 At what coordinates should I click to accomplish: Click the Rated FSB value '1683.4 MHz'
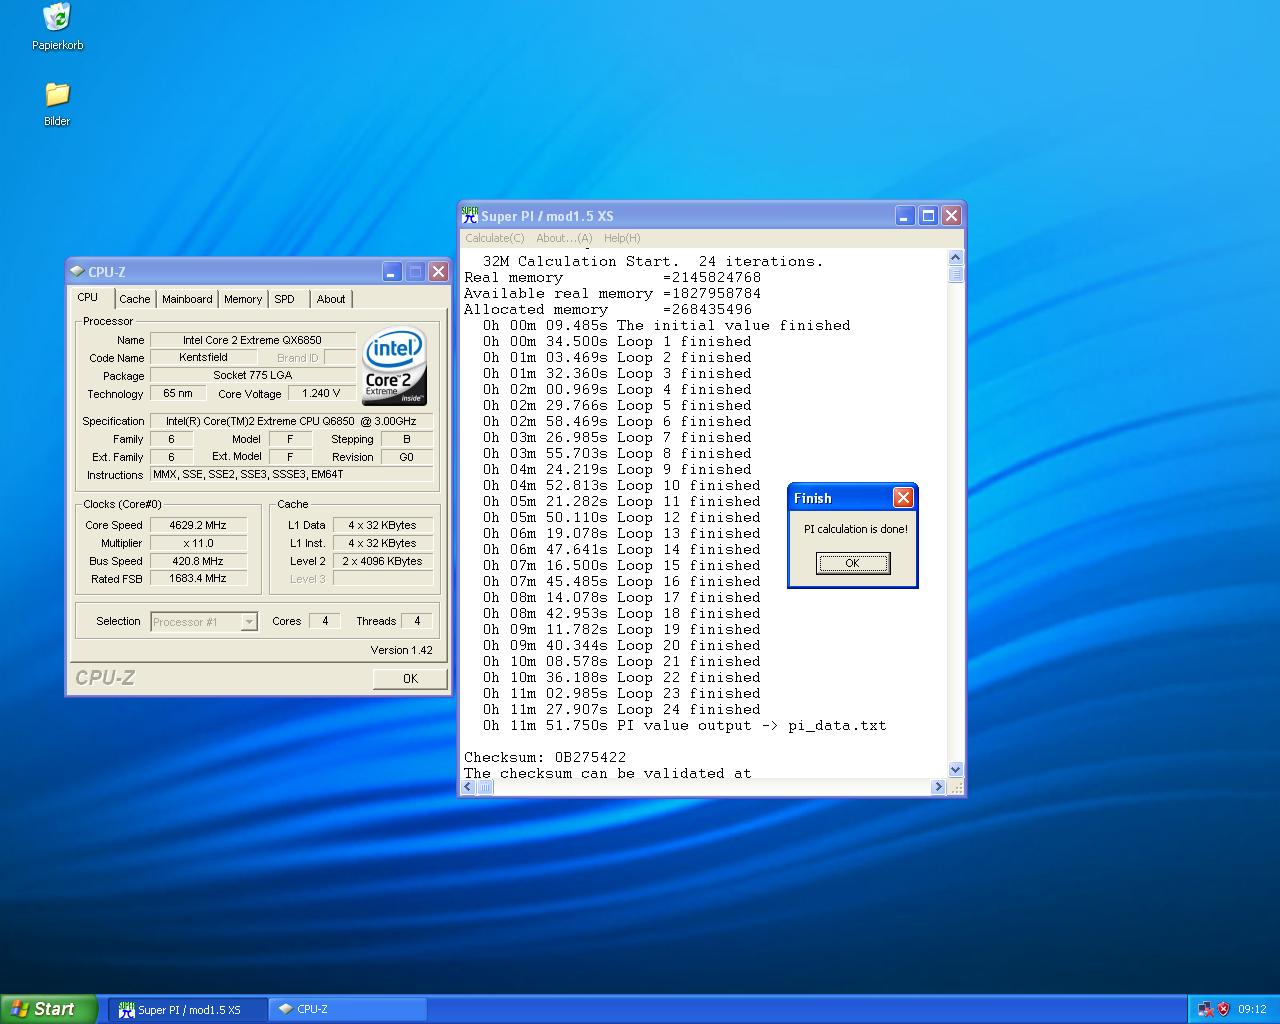click(198, 578)
